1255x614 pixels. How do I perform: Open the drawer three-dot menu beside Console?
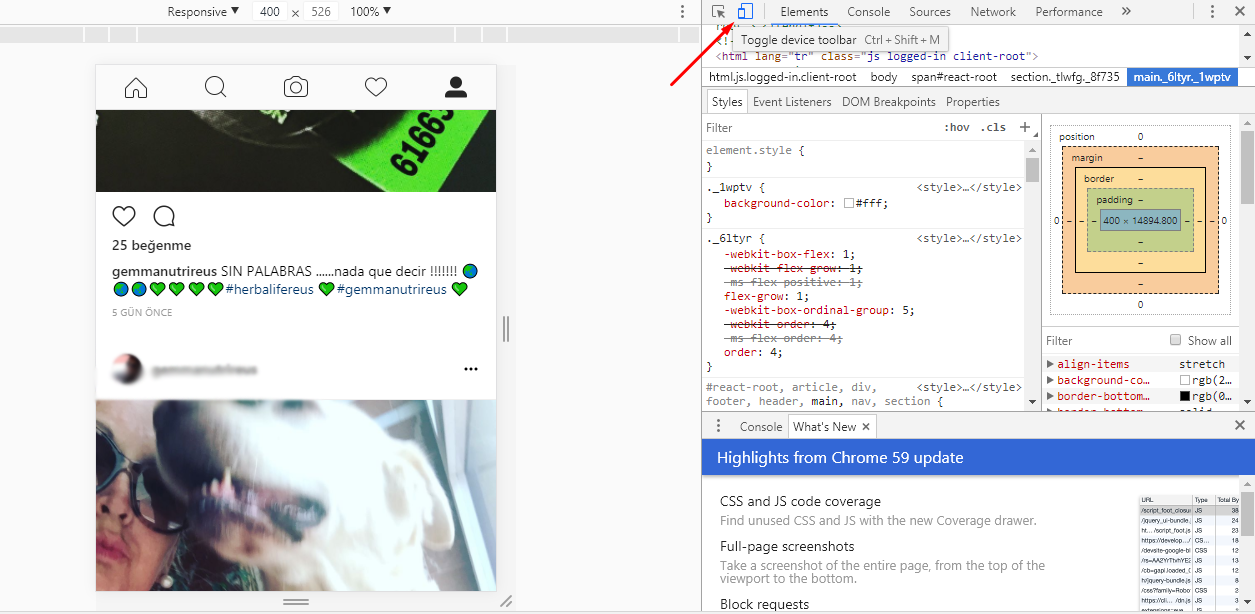point(718,426)
